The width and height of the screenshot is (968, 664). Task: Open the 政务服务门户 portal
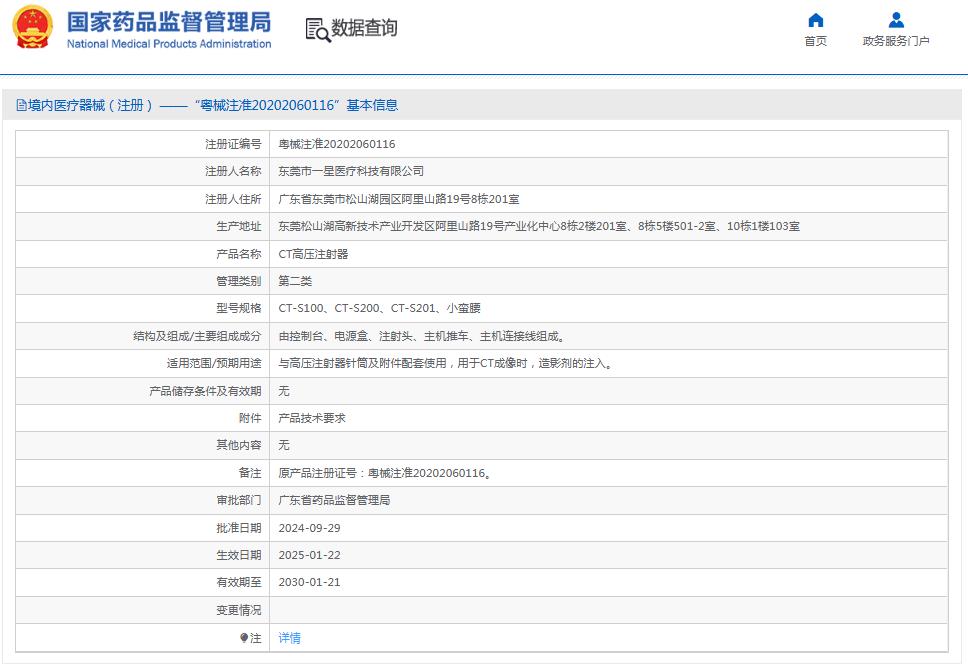(894, 42)
